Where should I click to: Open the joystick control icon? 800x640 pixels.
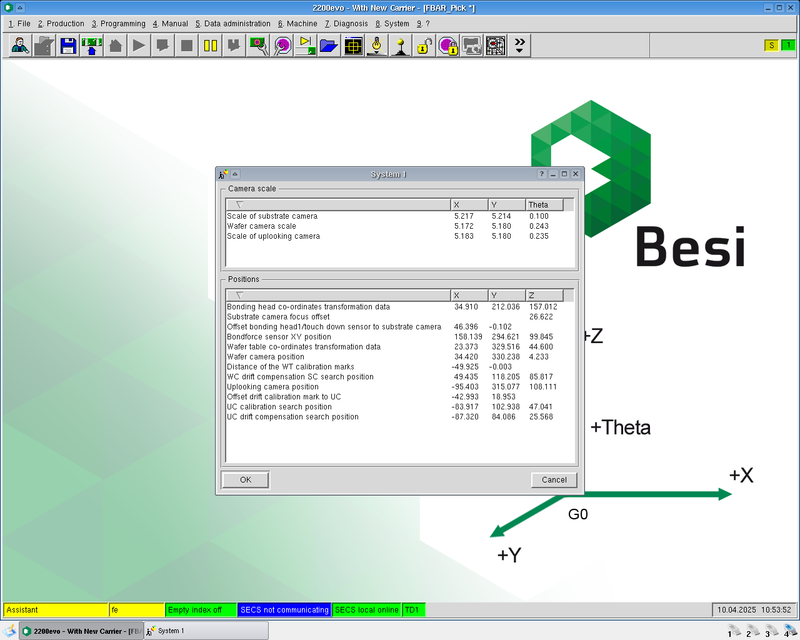click(x=401, y=45)
